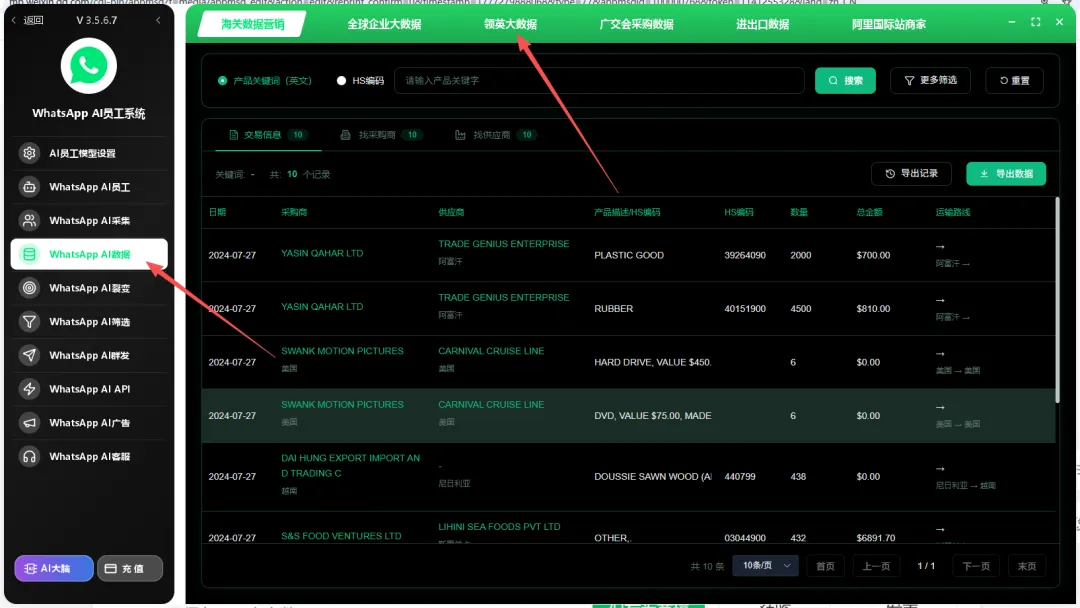Screen dimensions: 1080x608
Task: Click the WhatsApp AI采集 people icon
Action: [x=29, y=220]
